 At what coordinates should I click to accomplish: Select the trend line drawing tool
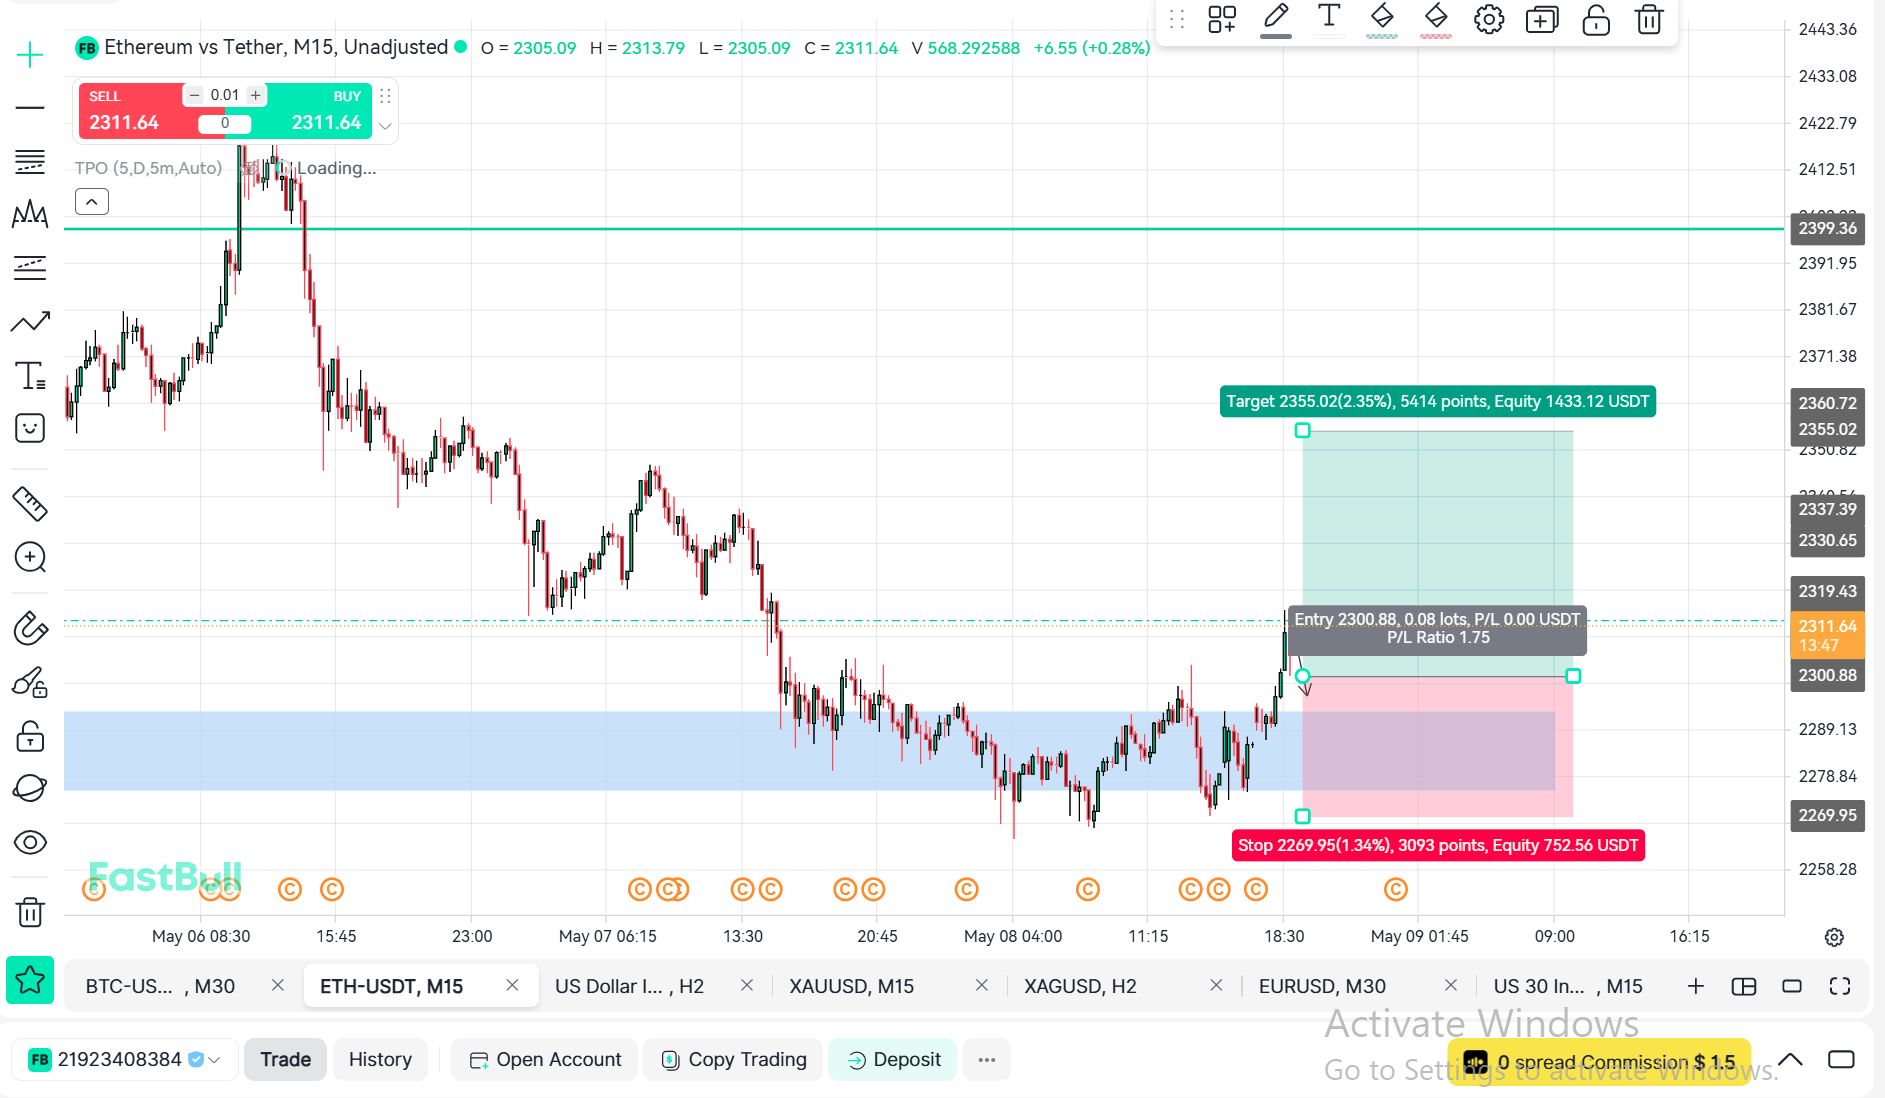tap(30, 322)
